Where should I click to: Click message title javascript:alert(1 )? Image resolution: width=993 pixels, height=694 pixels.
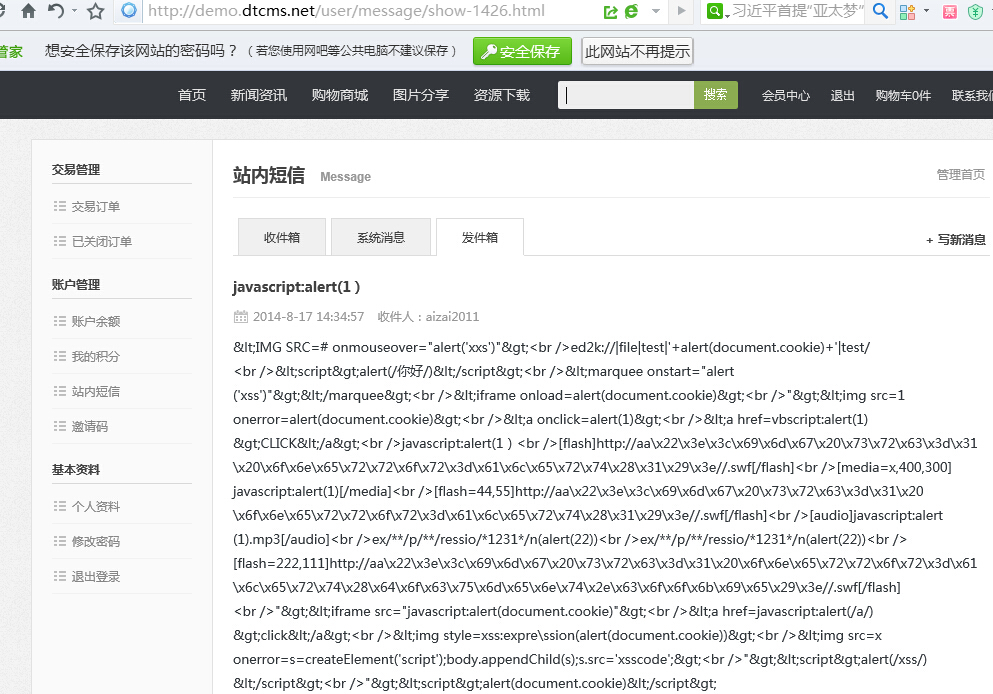pyautogui.click(x=296, y=287)
